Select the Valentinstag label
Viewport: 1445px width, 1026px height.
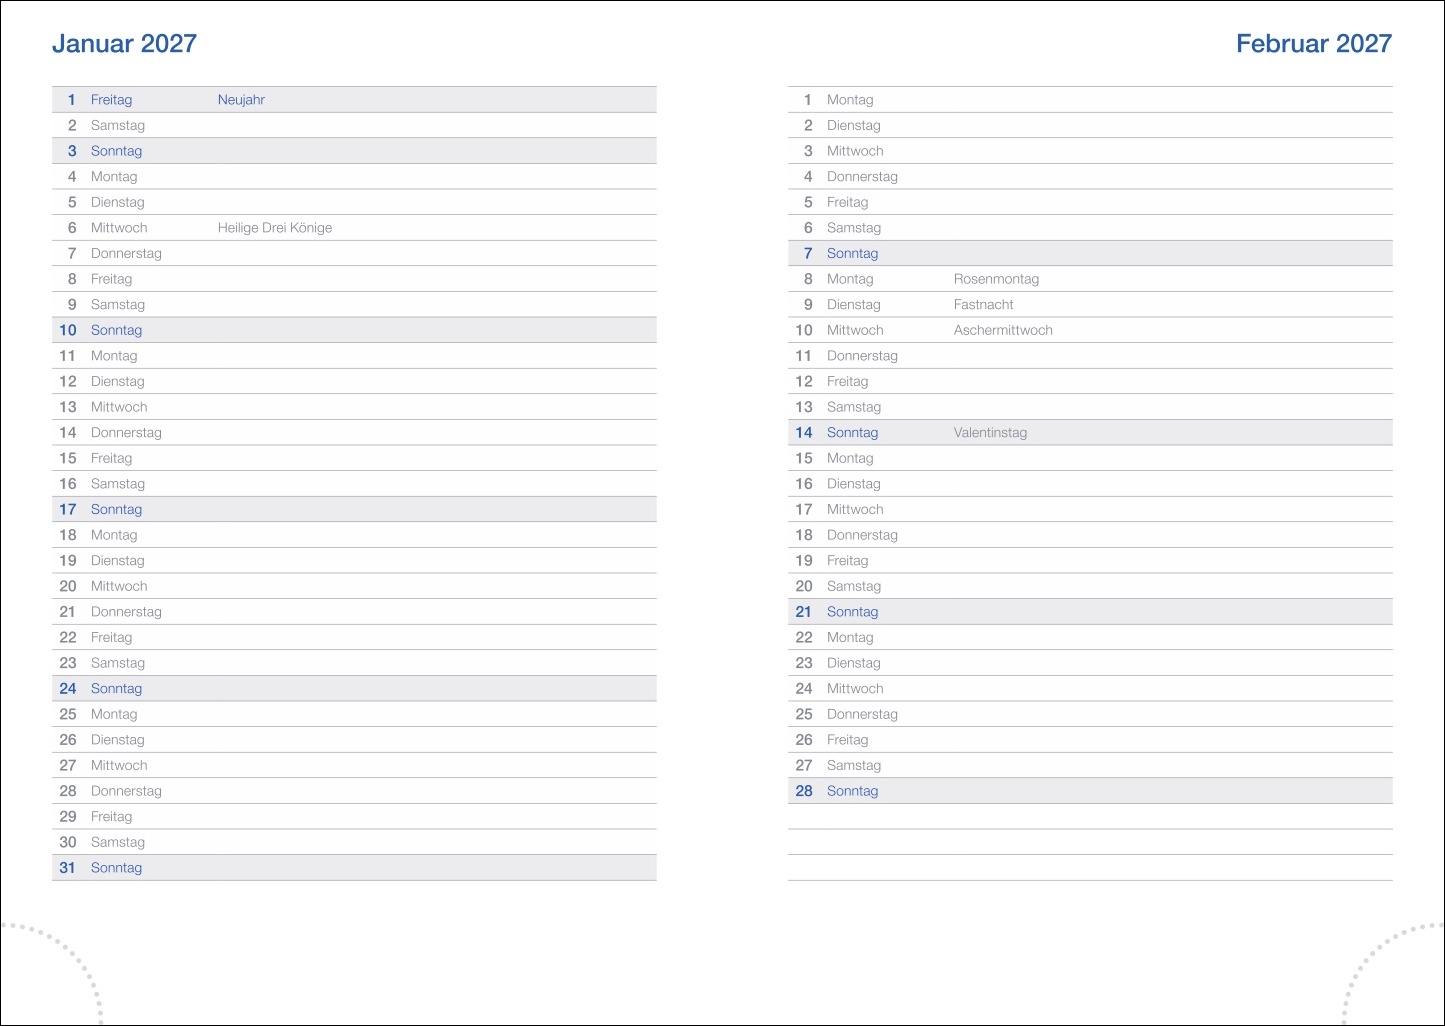pos(990,433)
